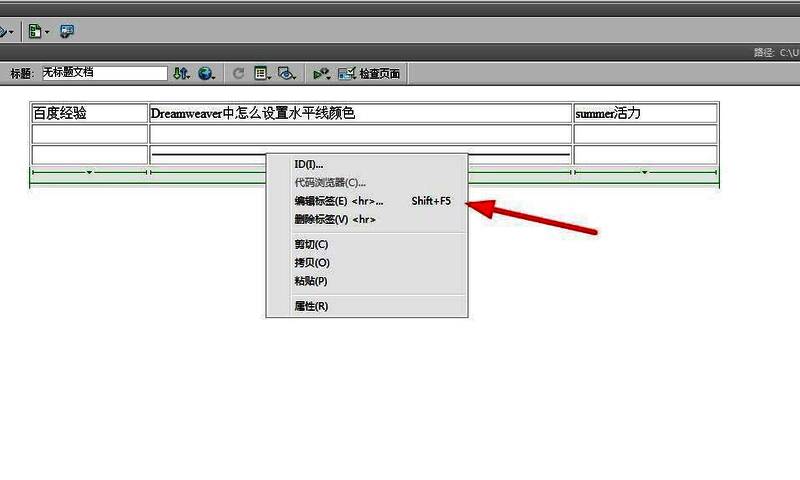Viewport: 800px width, 480px height.
Task: Select 编辑标签(E) <hr> menu entry
Action: click(x=338, y=201)
